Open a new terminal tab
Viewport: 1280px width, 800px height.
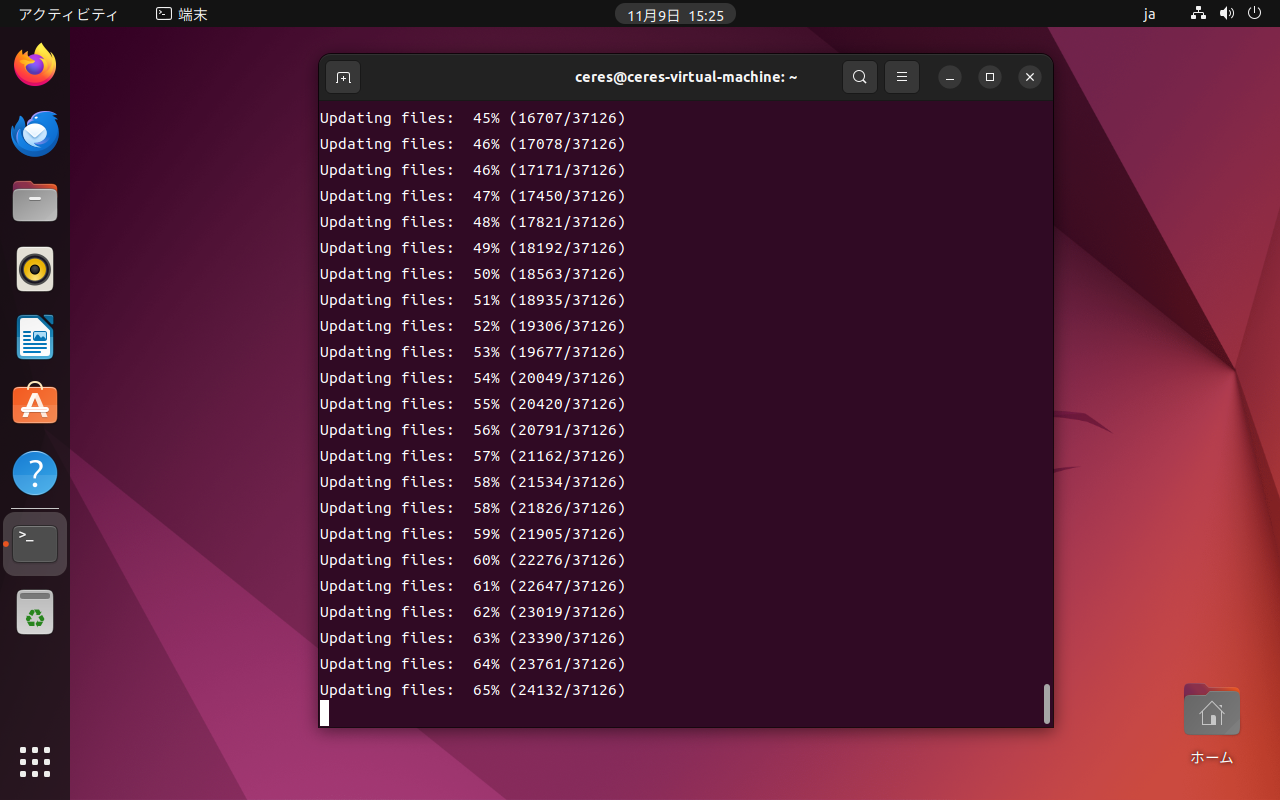[x=343, y=77]
